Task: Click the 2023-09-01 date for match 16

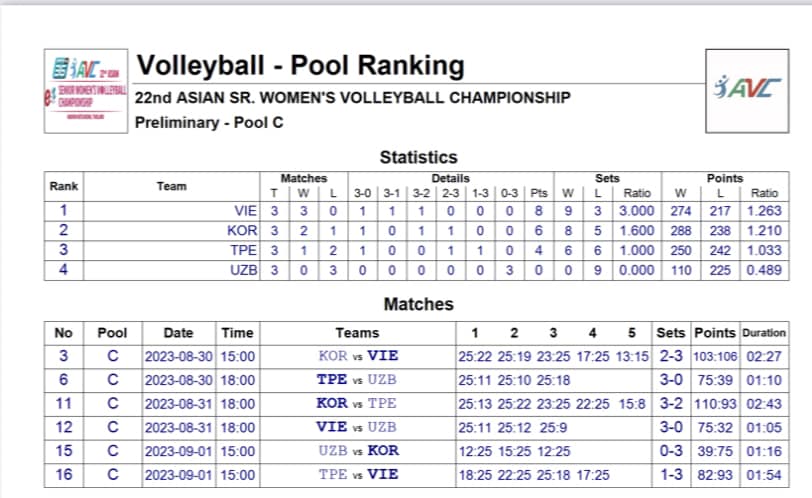Action: click(179, 475)
